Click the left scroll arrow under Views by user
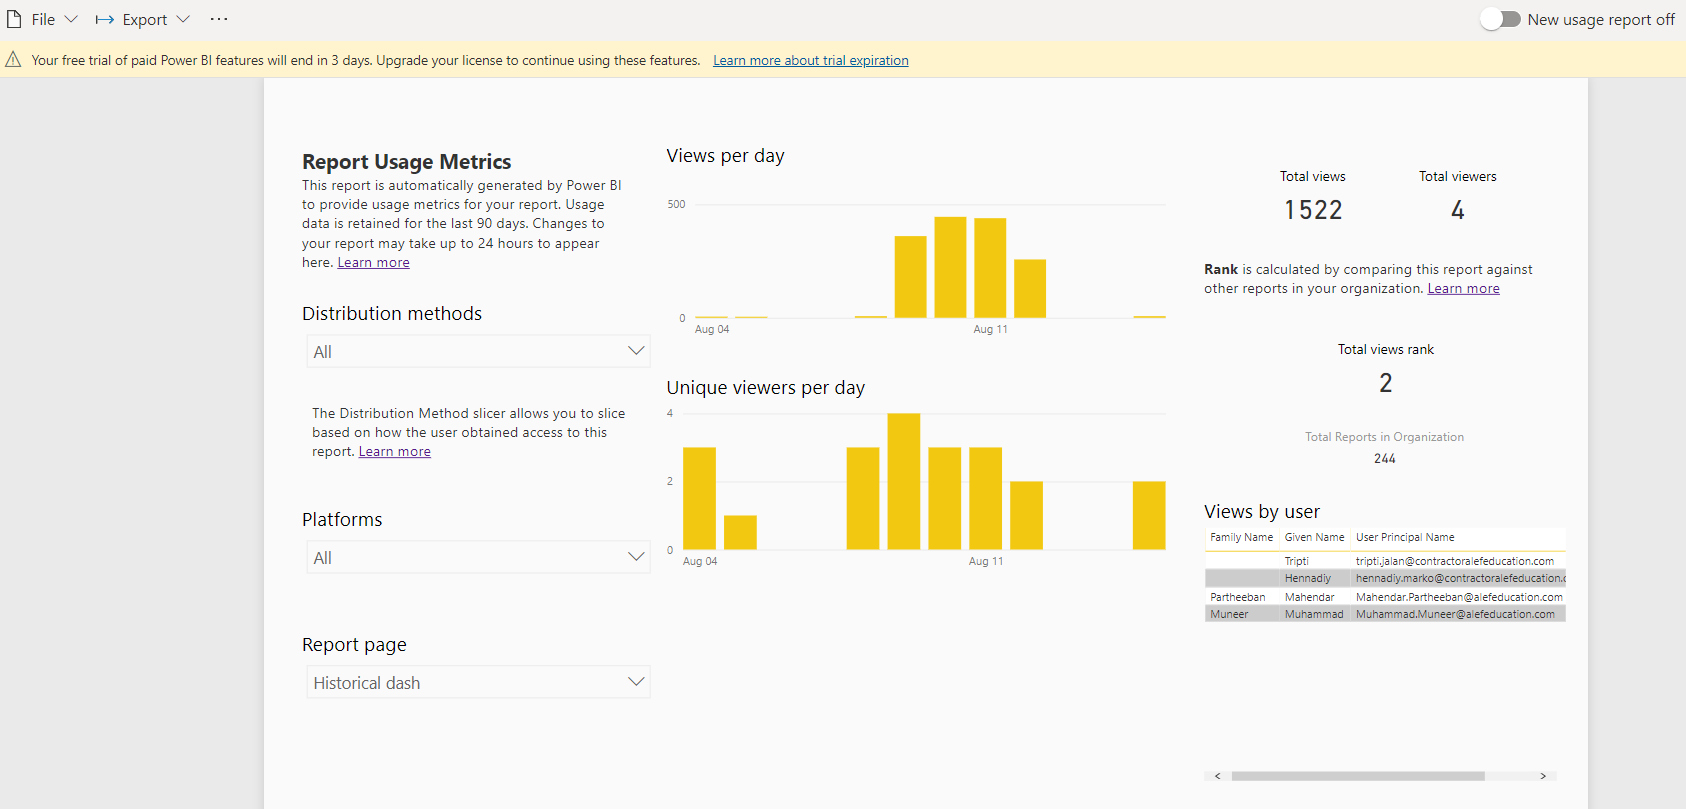The image size is (1686, 809). (1217, 776)
